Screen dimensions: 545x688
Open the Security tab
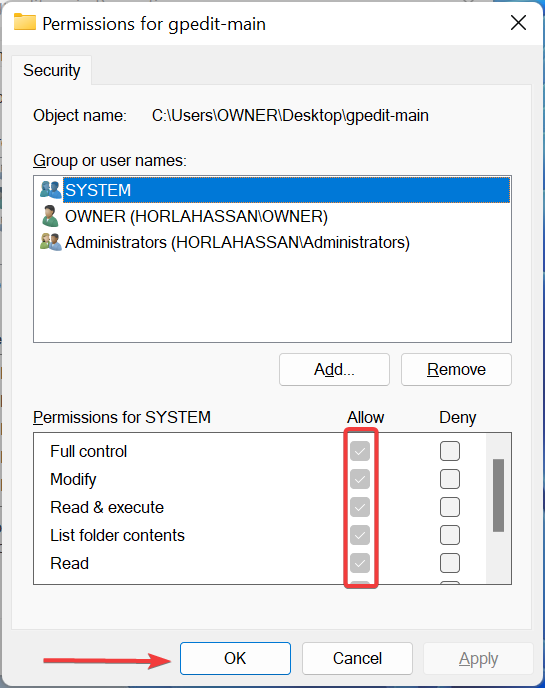coord(52,70)
